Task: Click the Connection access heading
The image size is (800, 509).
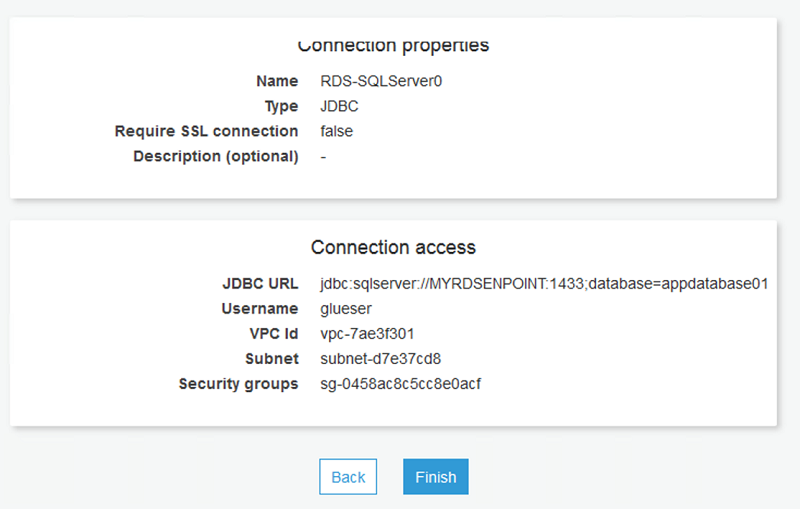Action: tap(393, 247)
